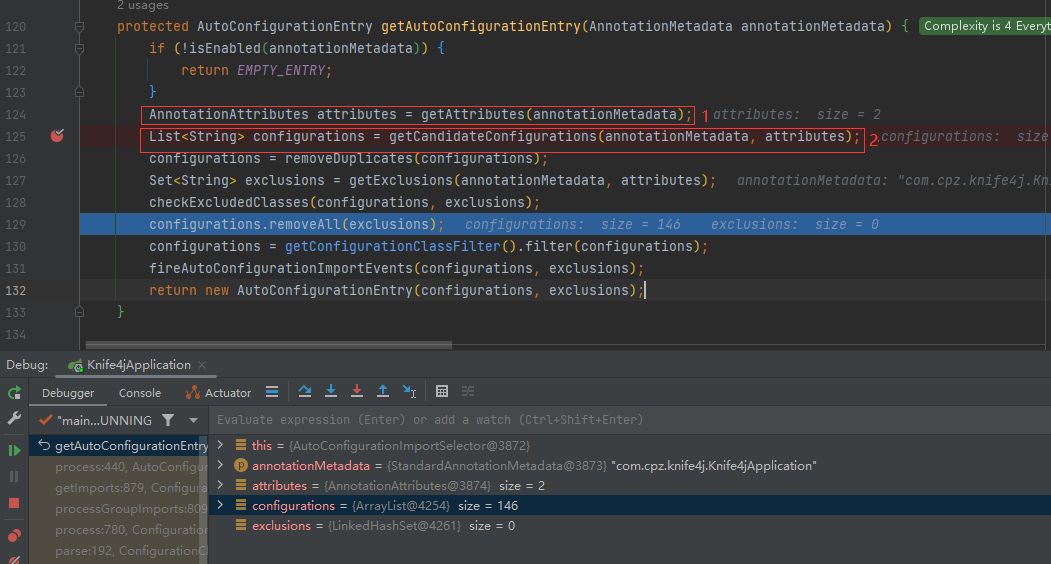
Task: Click the EMPTY_ENTRY constant on line 122
Action: click(x=281, y=70)
